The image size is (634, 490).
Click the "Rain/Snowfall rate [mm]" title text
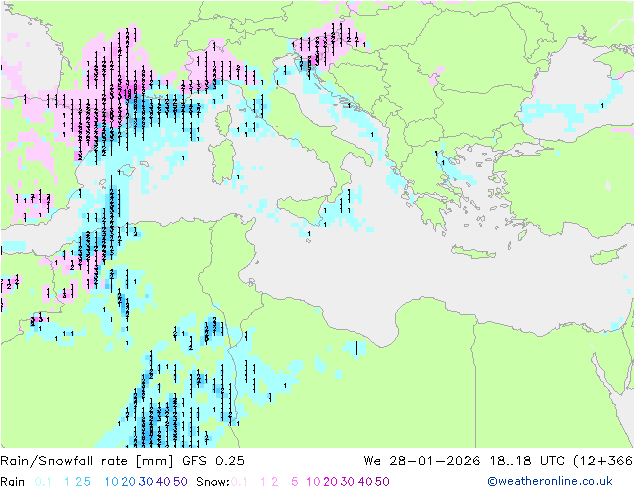point(87,461)
